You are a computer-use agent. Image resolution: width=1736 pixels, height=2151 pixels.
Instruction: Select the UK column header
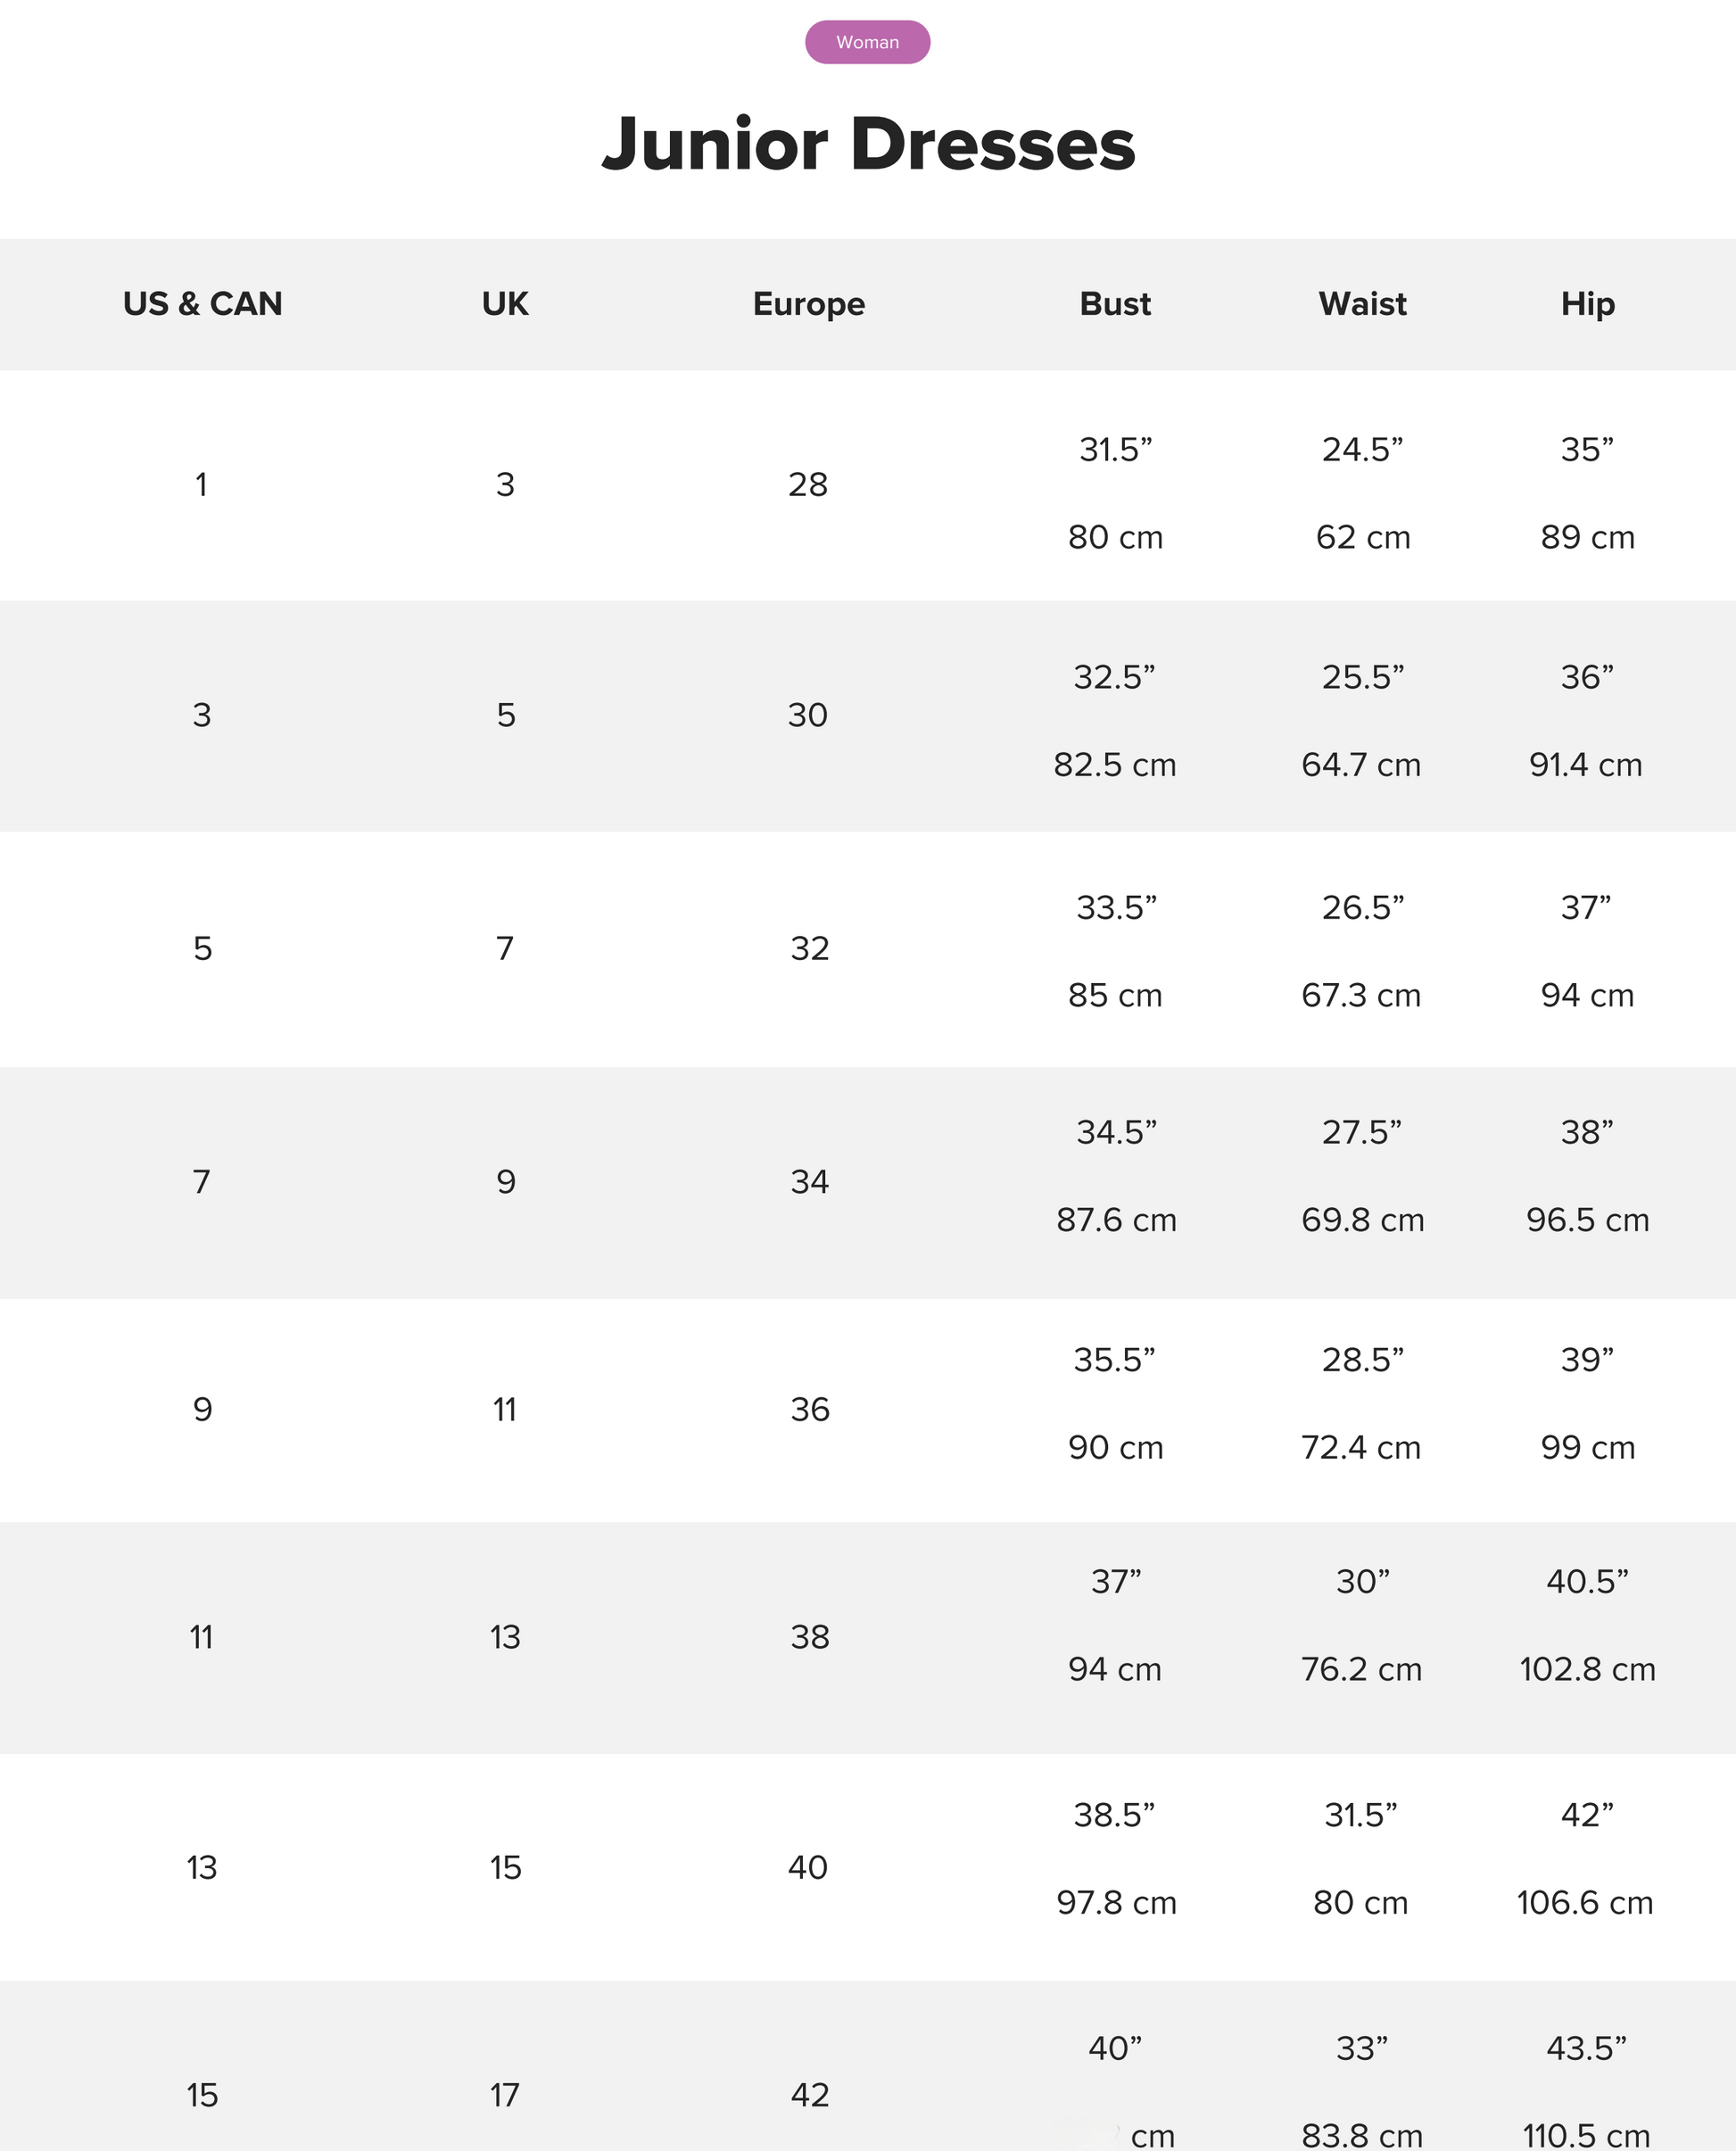pyautogui.click(x=505, y=303)
